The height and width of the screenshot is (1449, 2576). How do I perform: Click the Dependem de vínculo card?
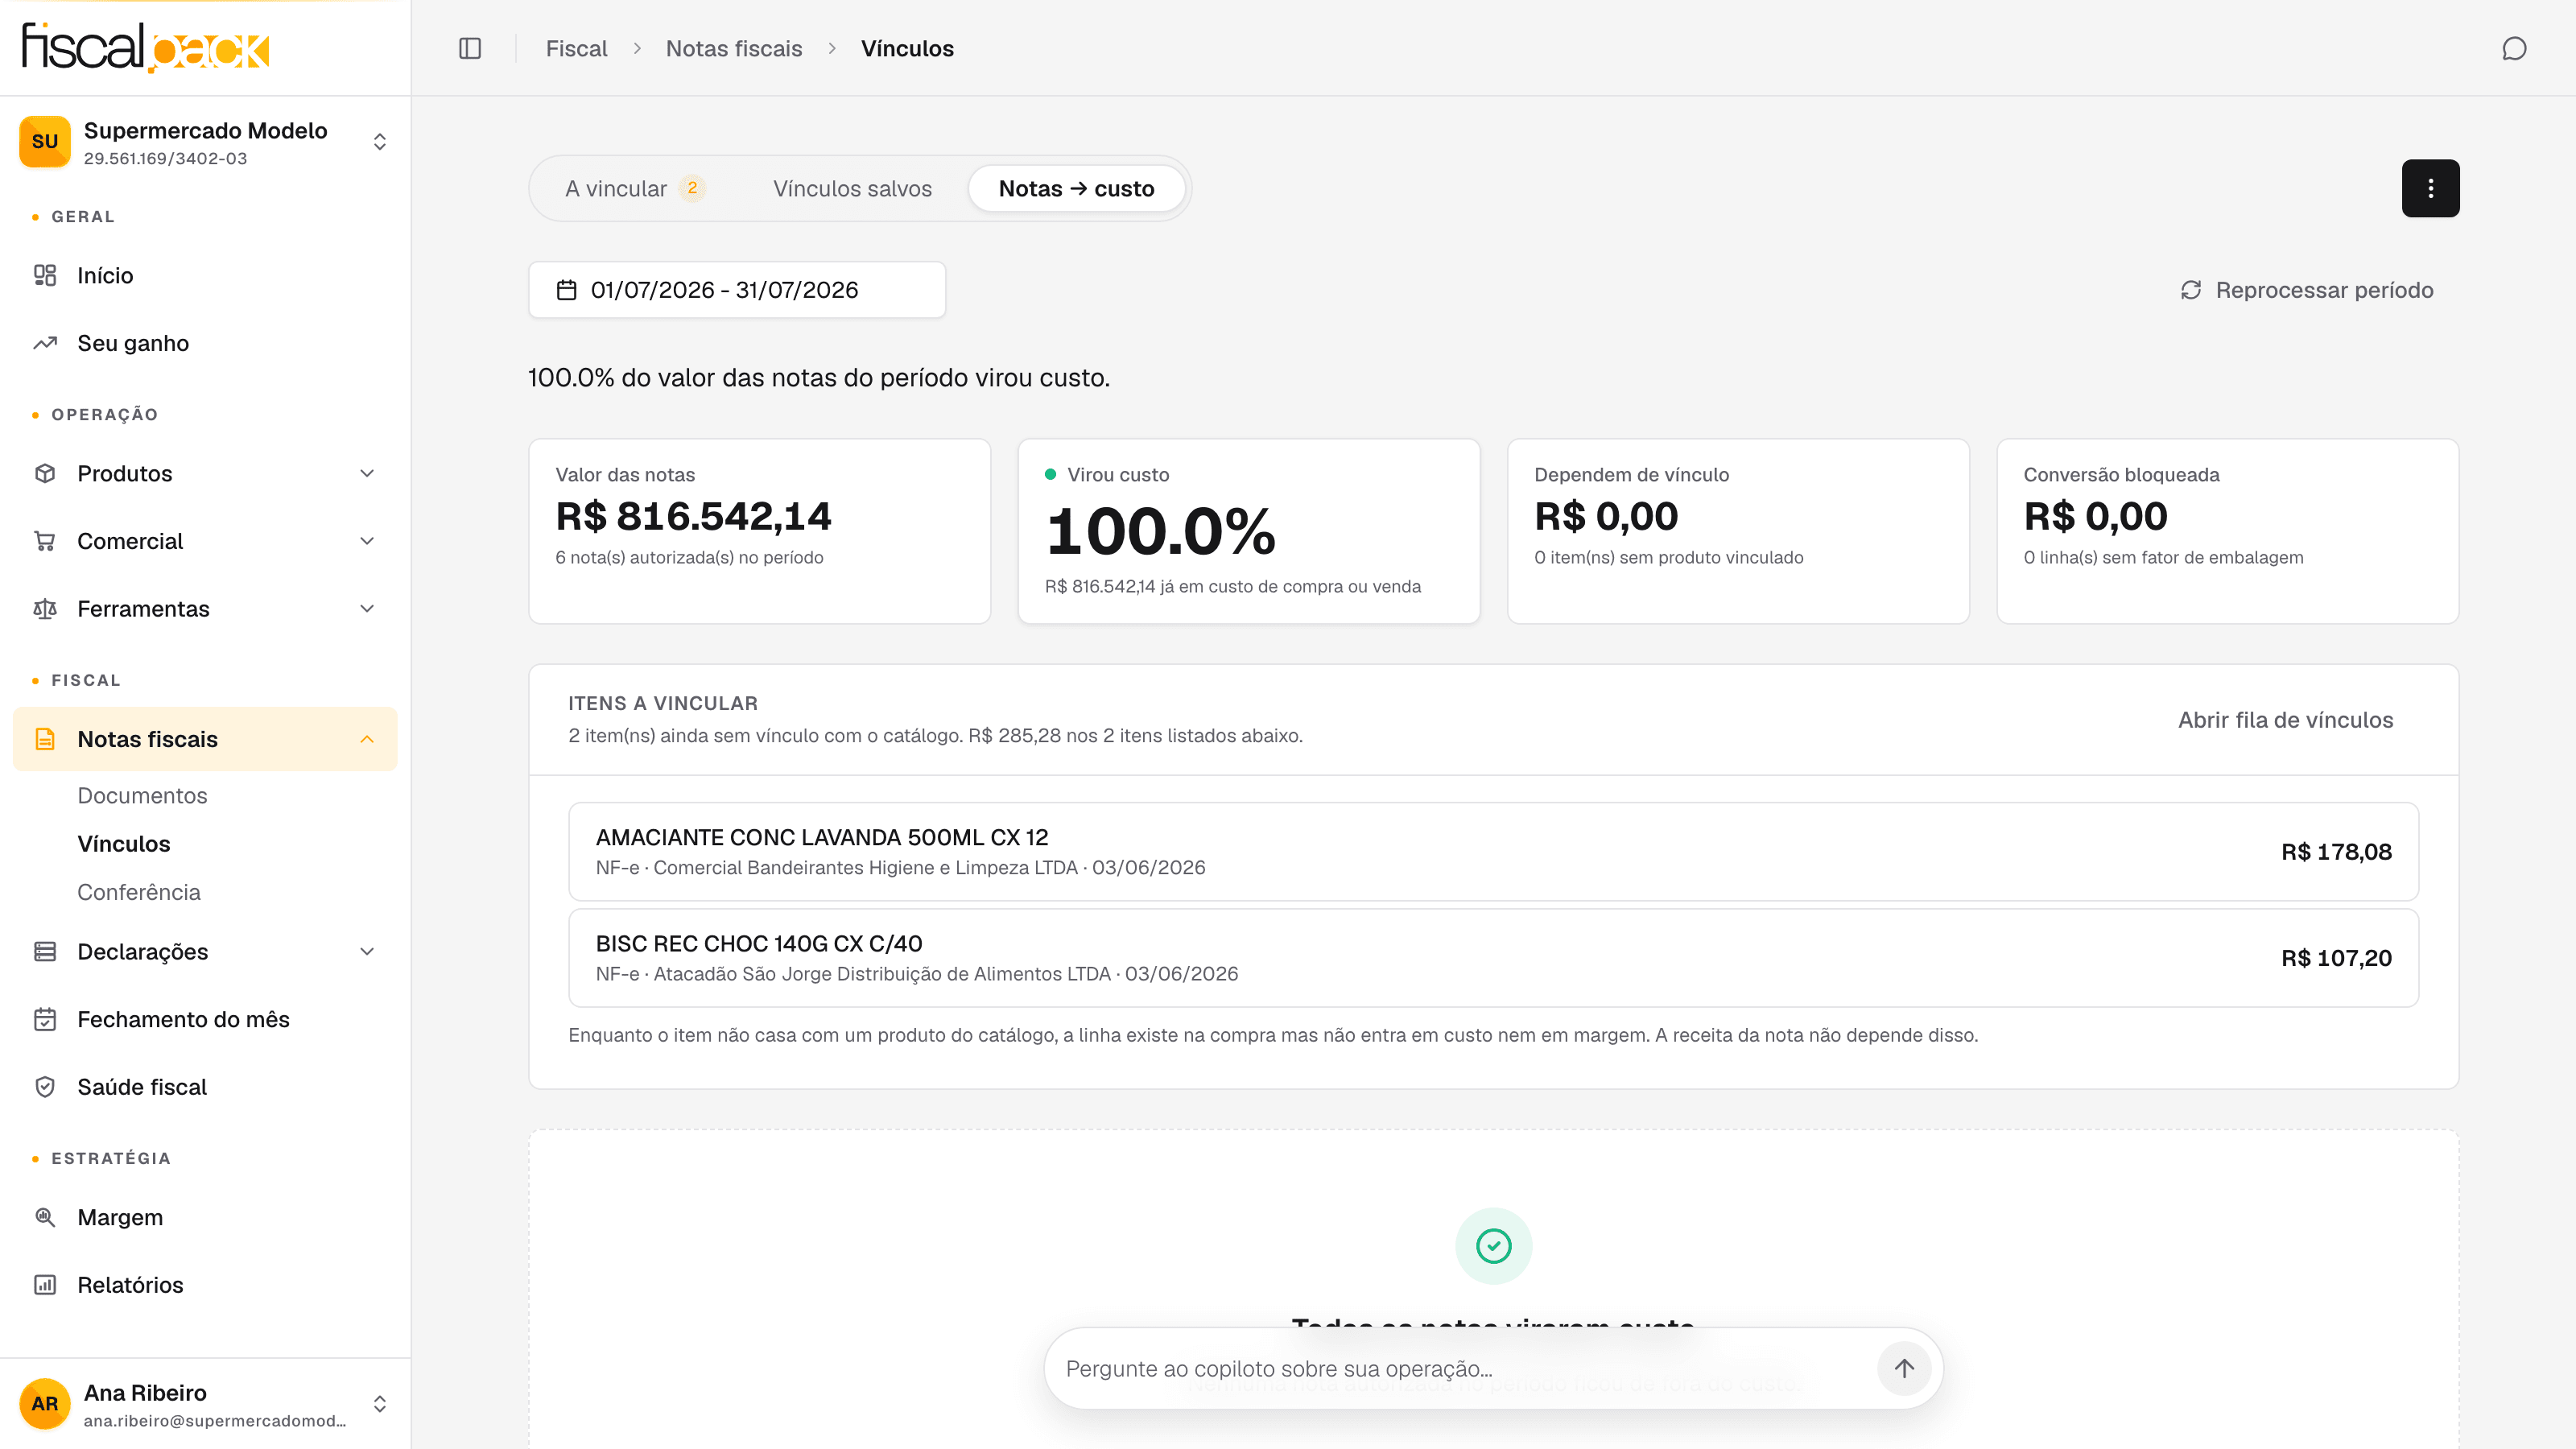point(1738,531)
